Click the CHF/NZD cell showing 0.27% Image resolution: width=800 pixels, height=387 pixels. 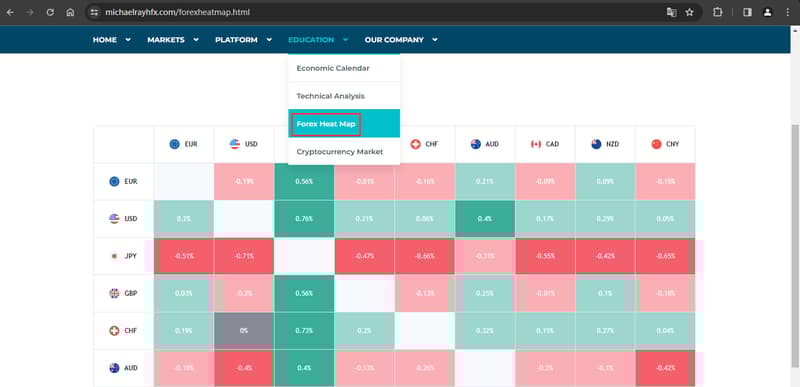tap(605, 330)
